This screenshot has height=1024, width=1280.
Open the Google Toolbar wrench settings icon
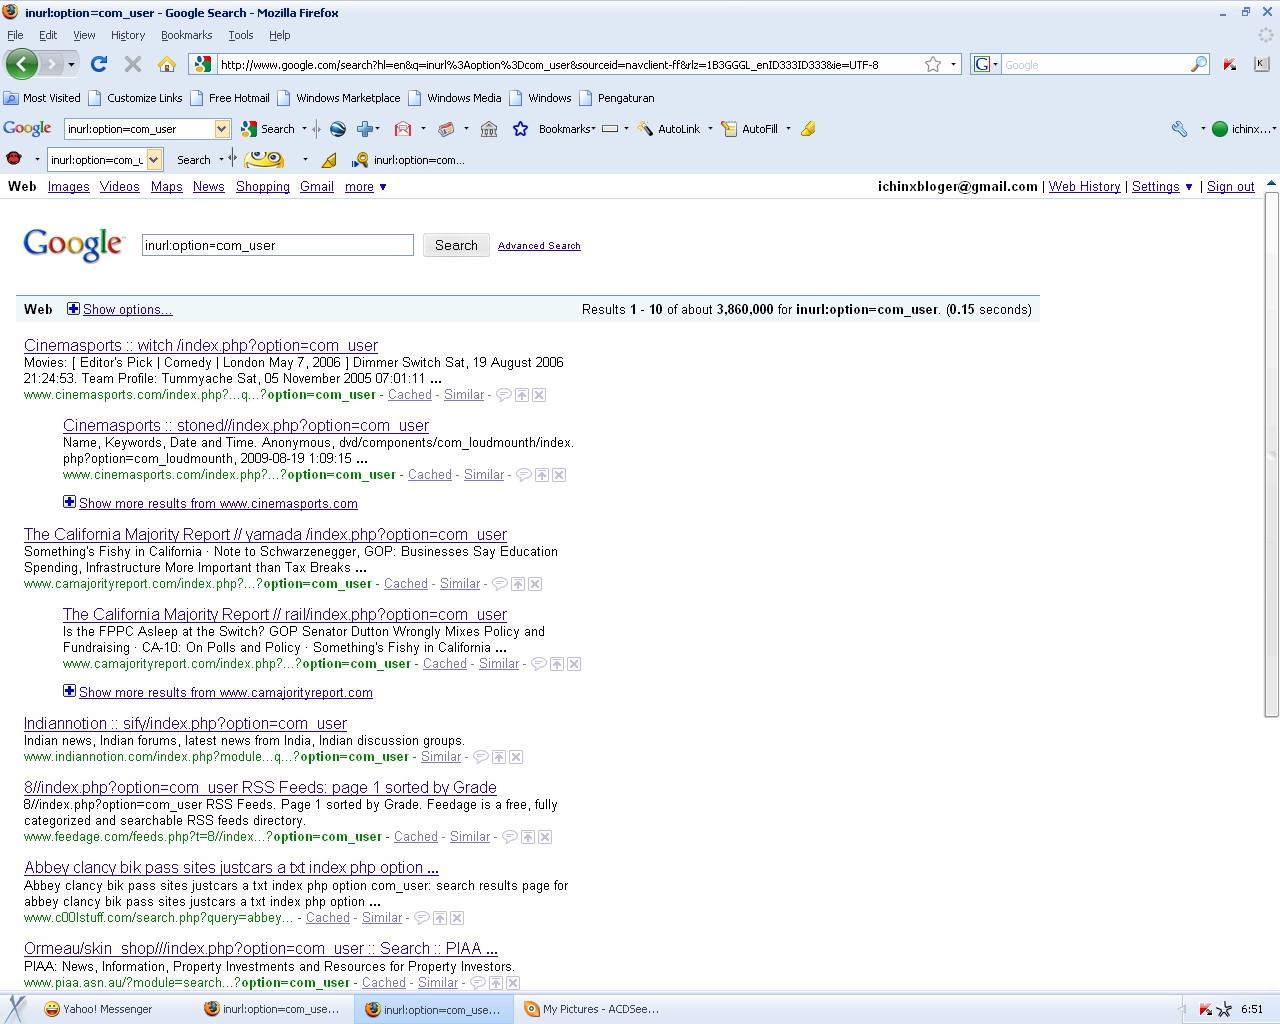click(x=1180, y=129)
